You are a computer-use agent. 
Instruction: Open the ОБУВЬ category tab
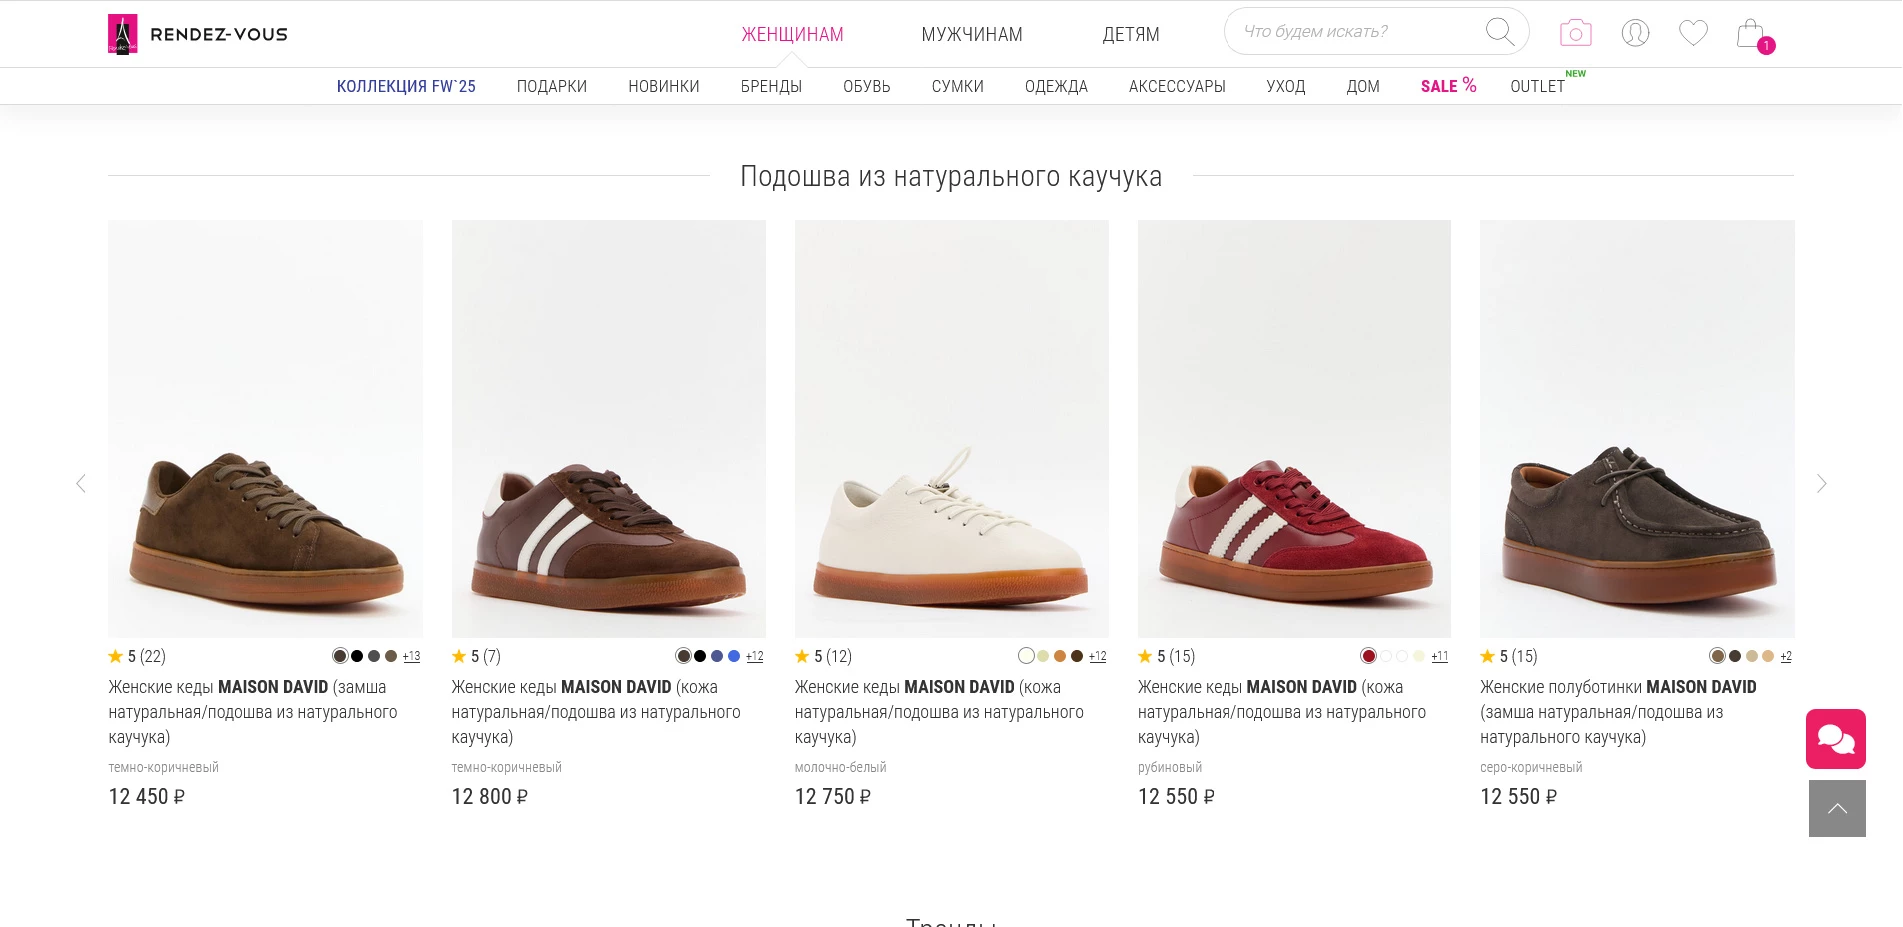(866, 86)
